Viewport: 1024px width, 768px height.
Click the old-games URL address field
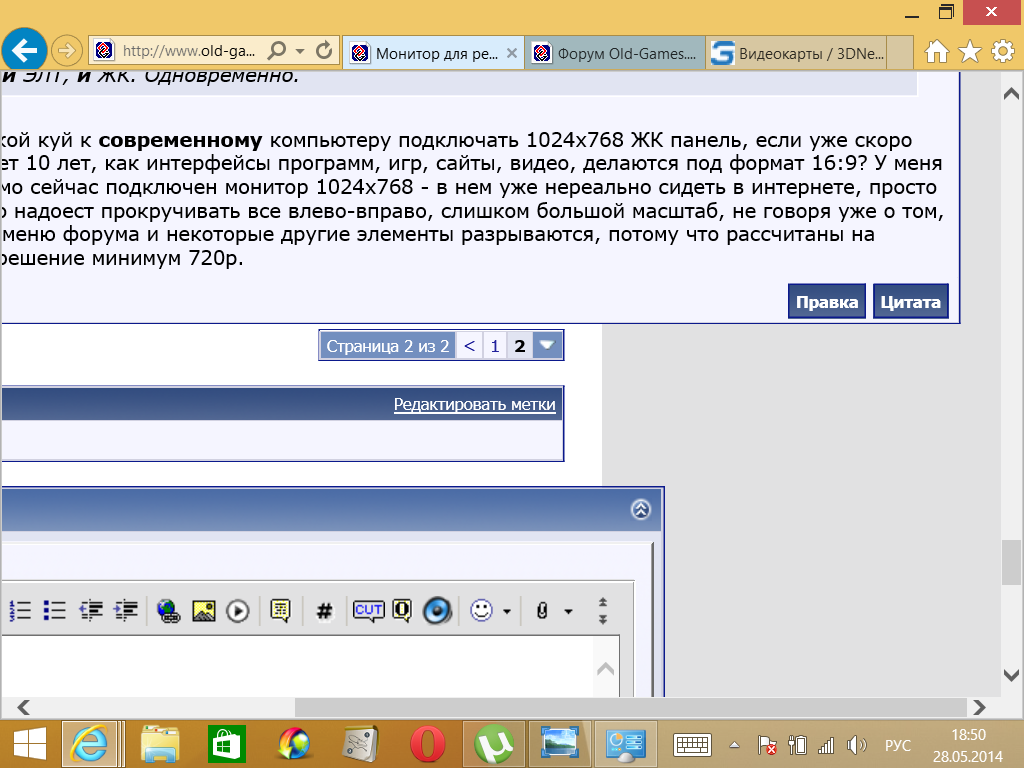click(189, 50)
